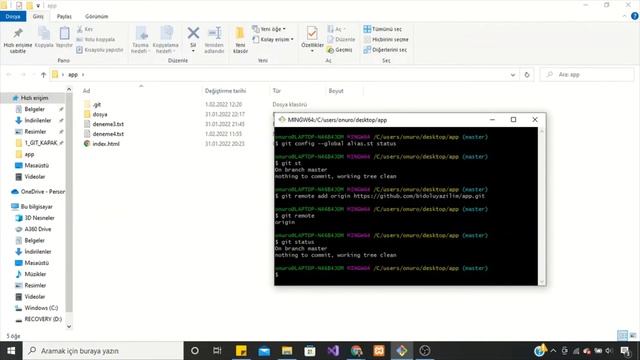Sort files by the Ad column header
Image resolution: width=640 pixels, height=360 pixels.
coord(87,91)
